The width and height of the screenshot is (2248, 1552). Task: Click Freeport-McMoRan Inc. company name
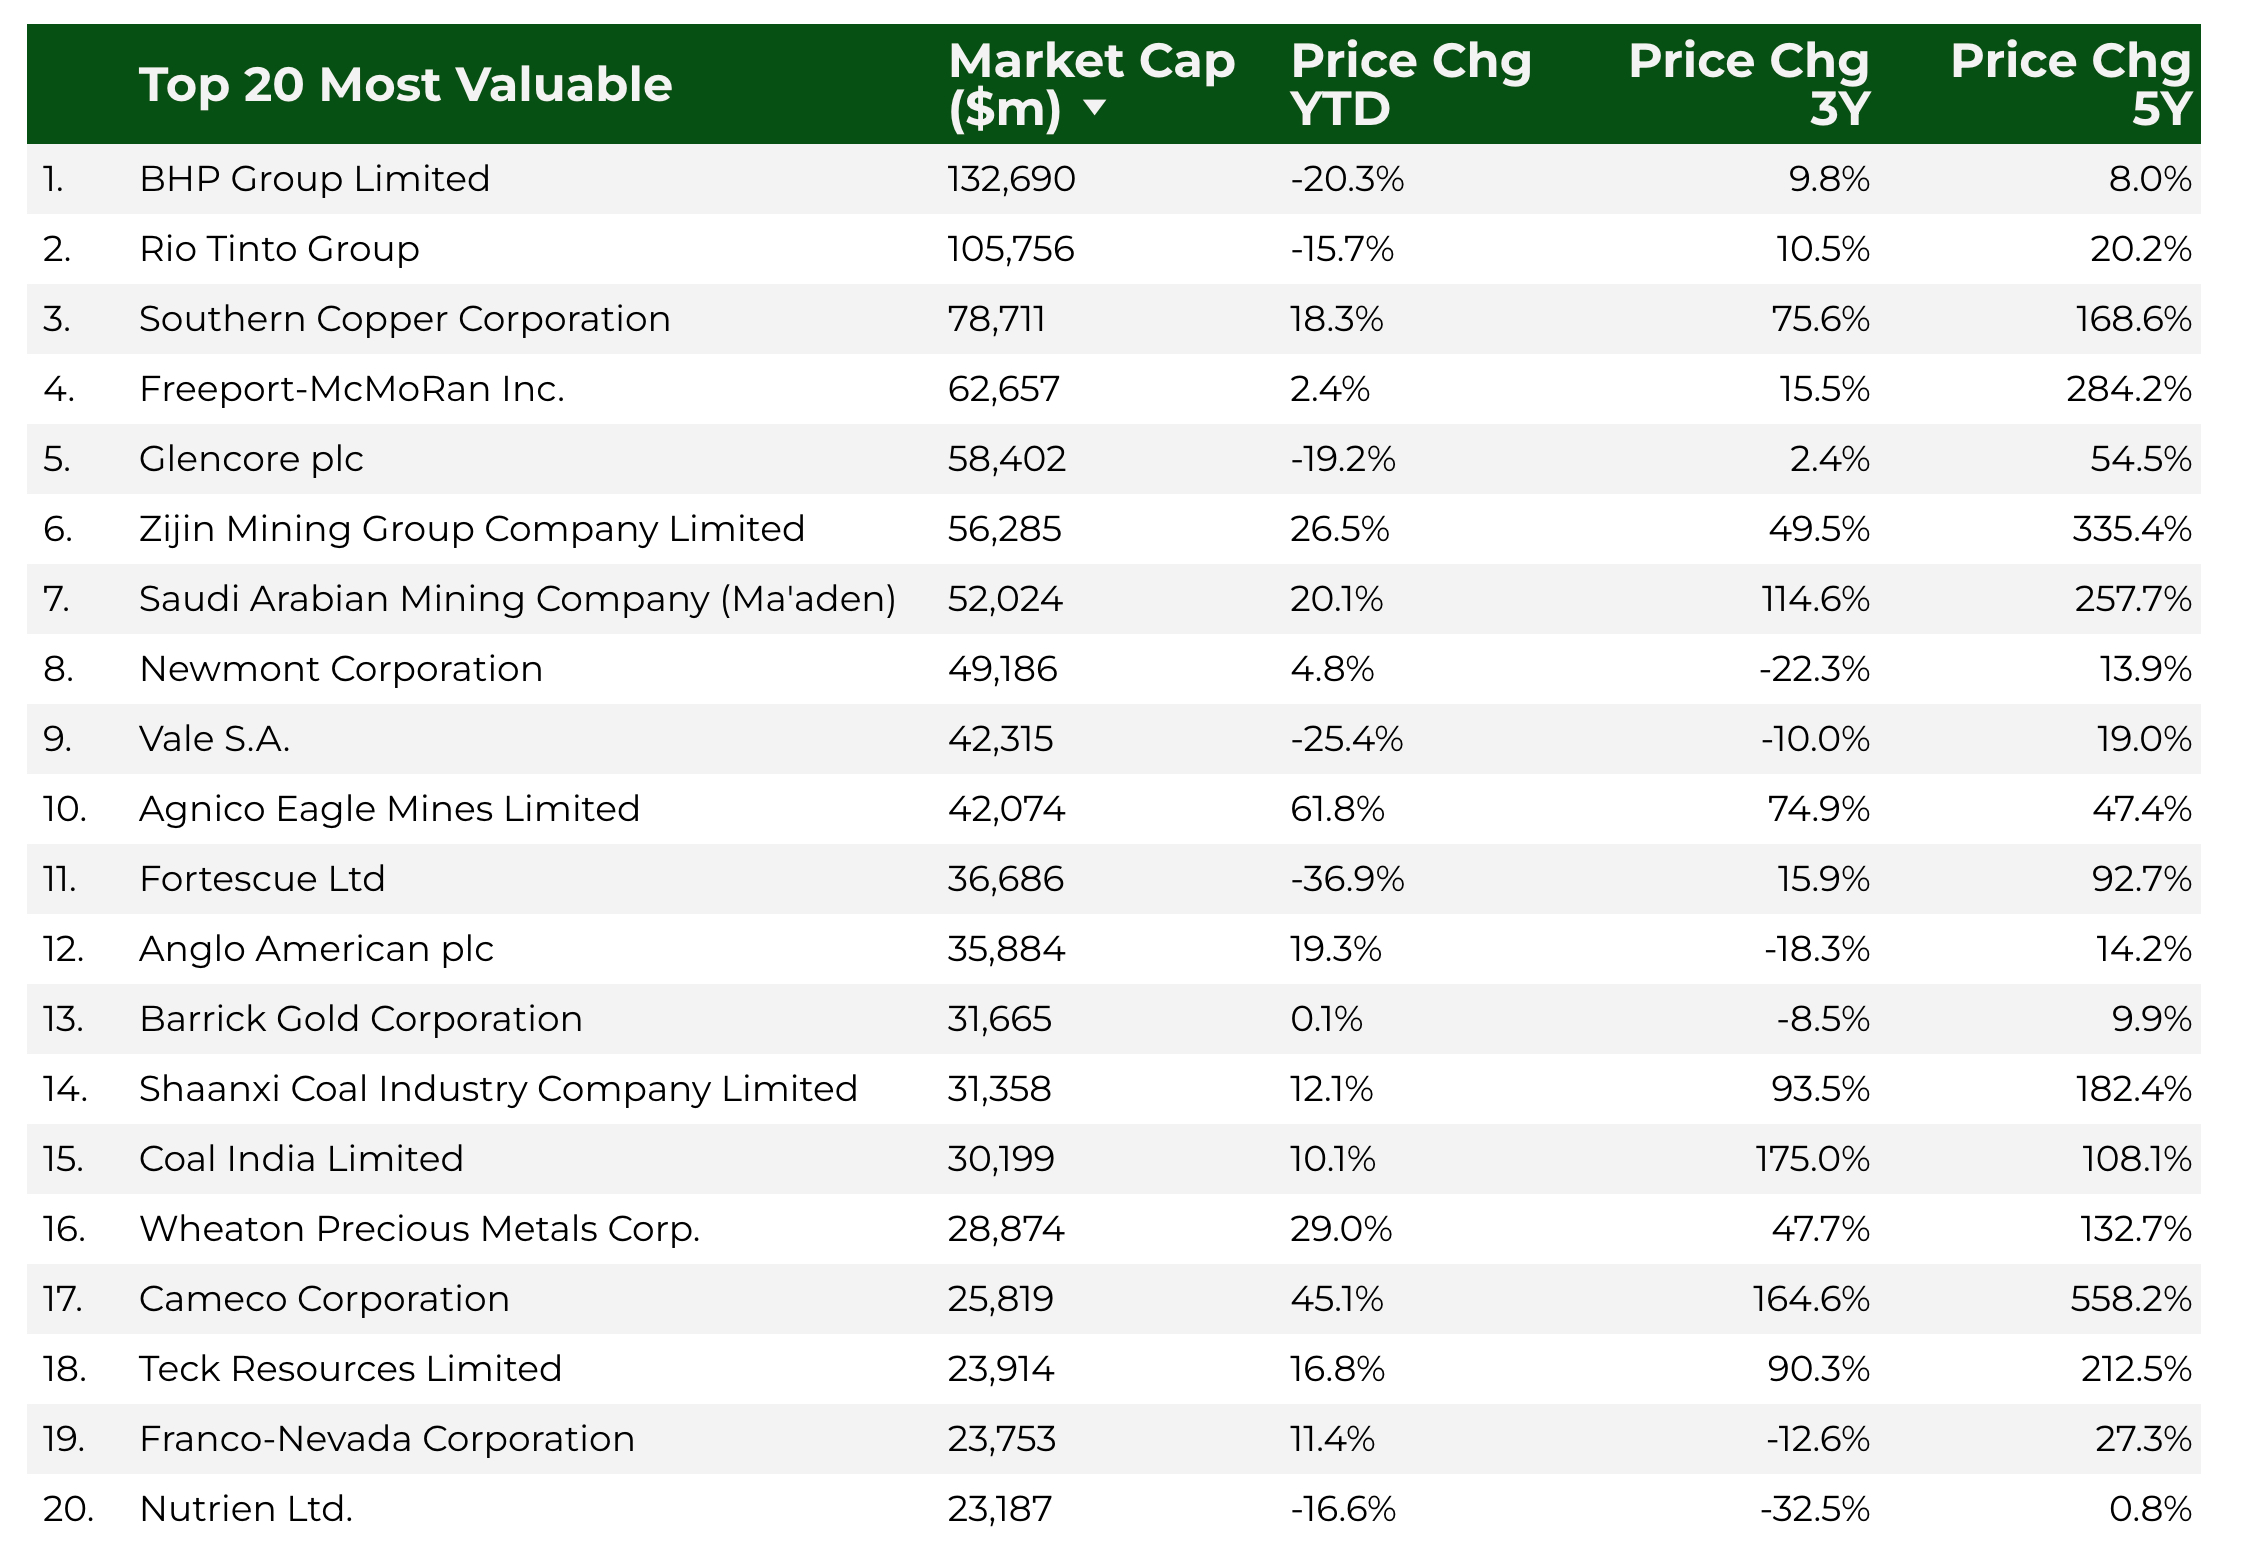click(352, 389)
